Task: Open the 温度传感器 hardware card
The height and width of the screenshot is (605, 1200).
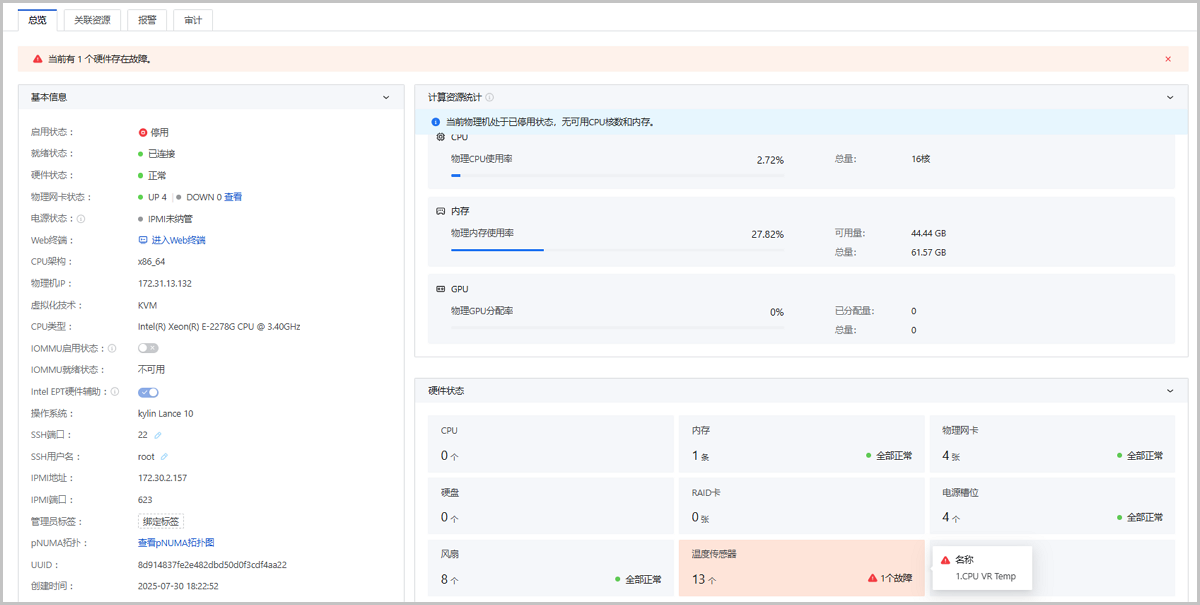Action: coord(802,568)
